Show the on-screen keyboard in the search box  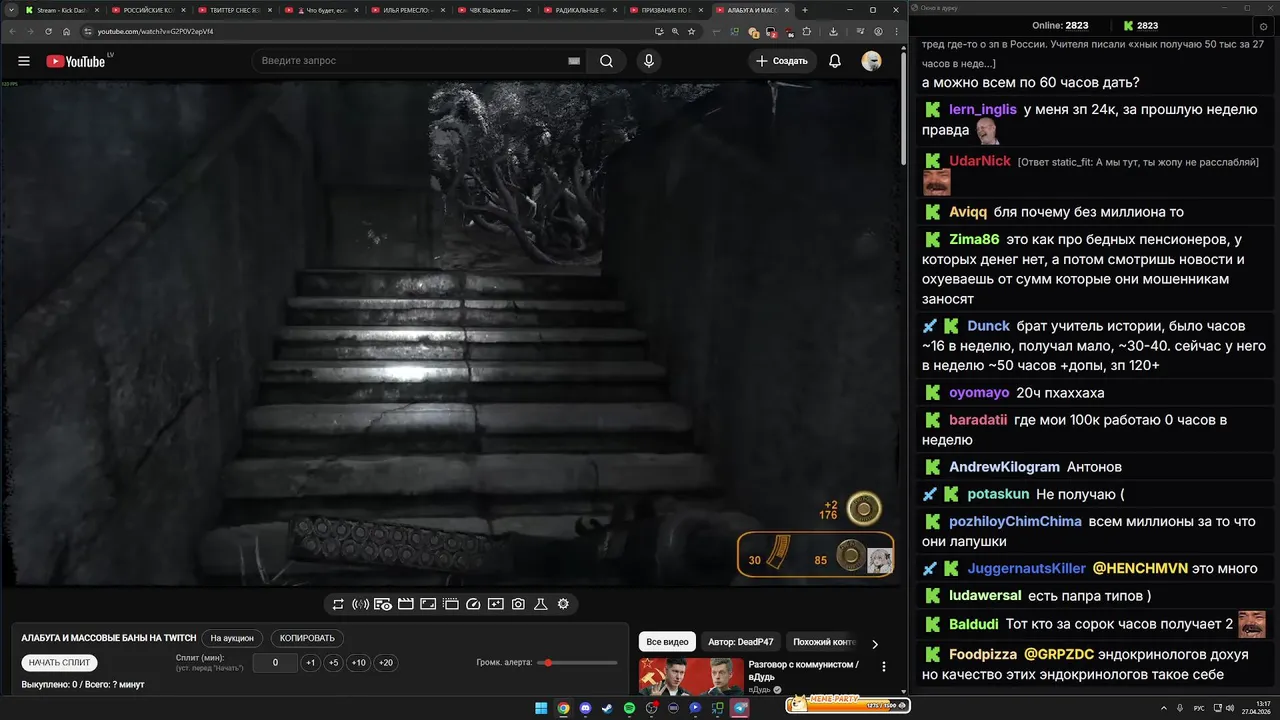click(574, 61)
